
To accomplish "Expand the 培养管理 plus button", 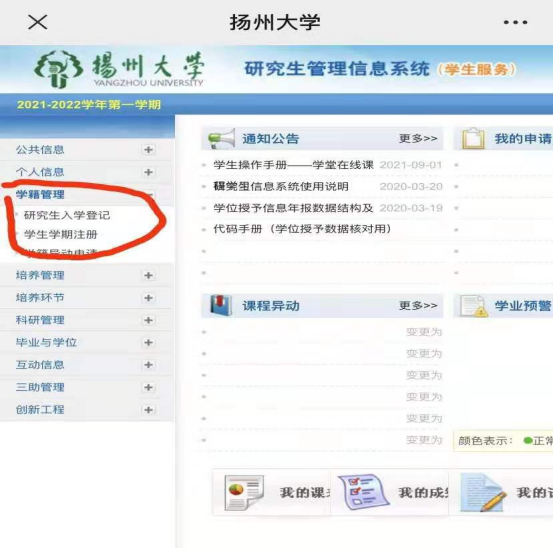I will click(x=148, y=275).
